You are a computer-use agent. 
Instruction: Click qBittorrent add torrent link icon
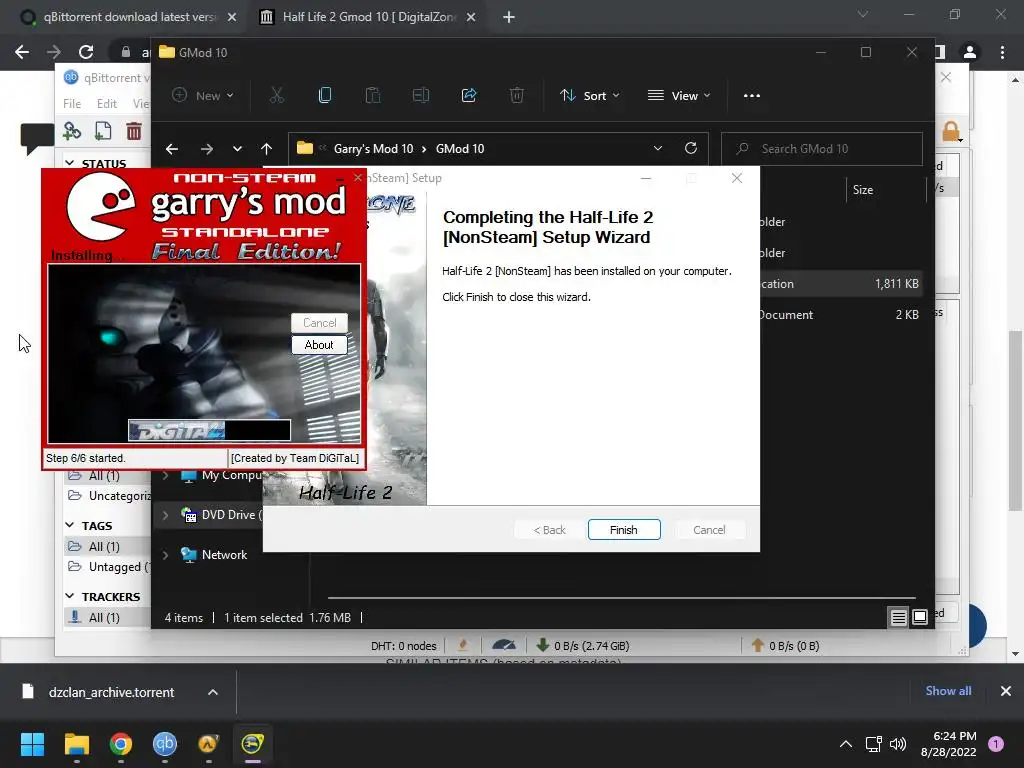click(72, 131)
